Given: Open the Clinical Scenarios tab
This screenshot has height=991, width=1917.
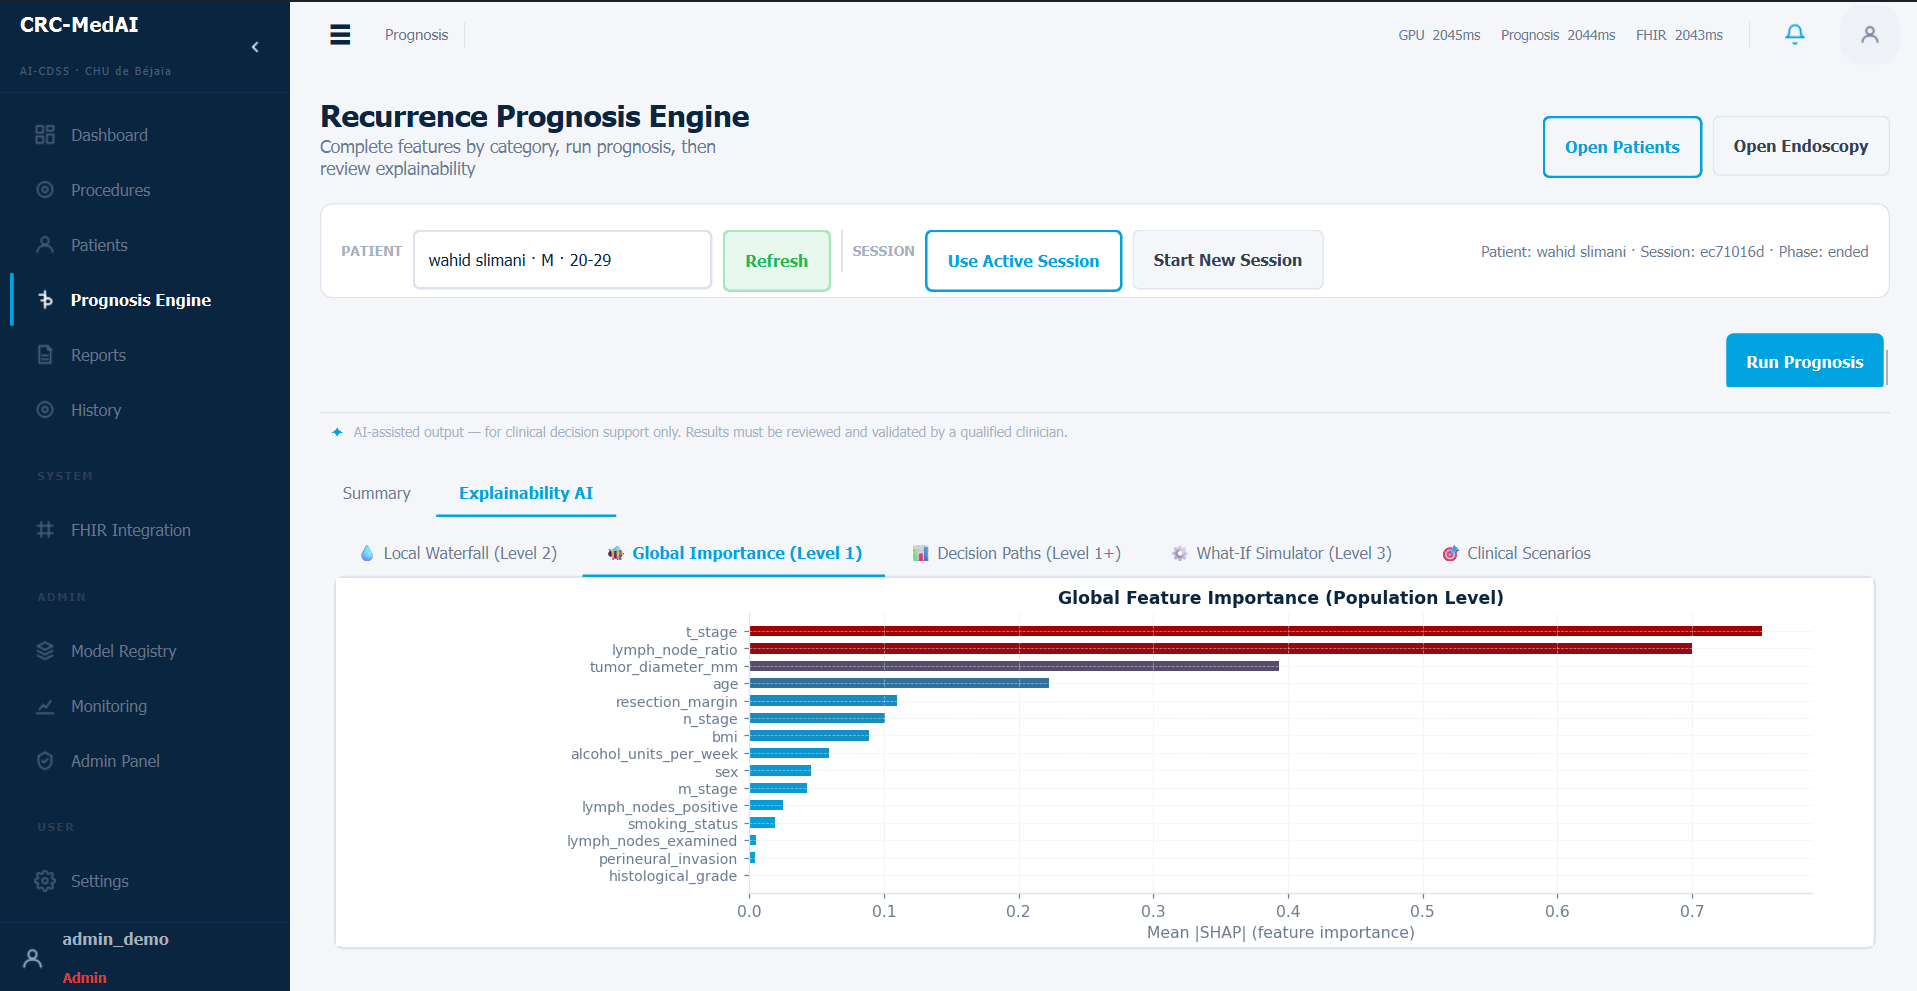Looking at the screenshot, I should click(x=1516, y=553).
